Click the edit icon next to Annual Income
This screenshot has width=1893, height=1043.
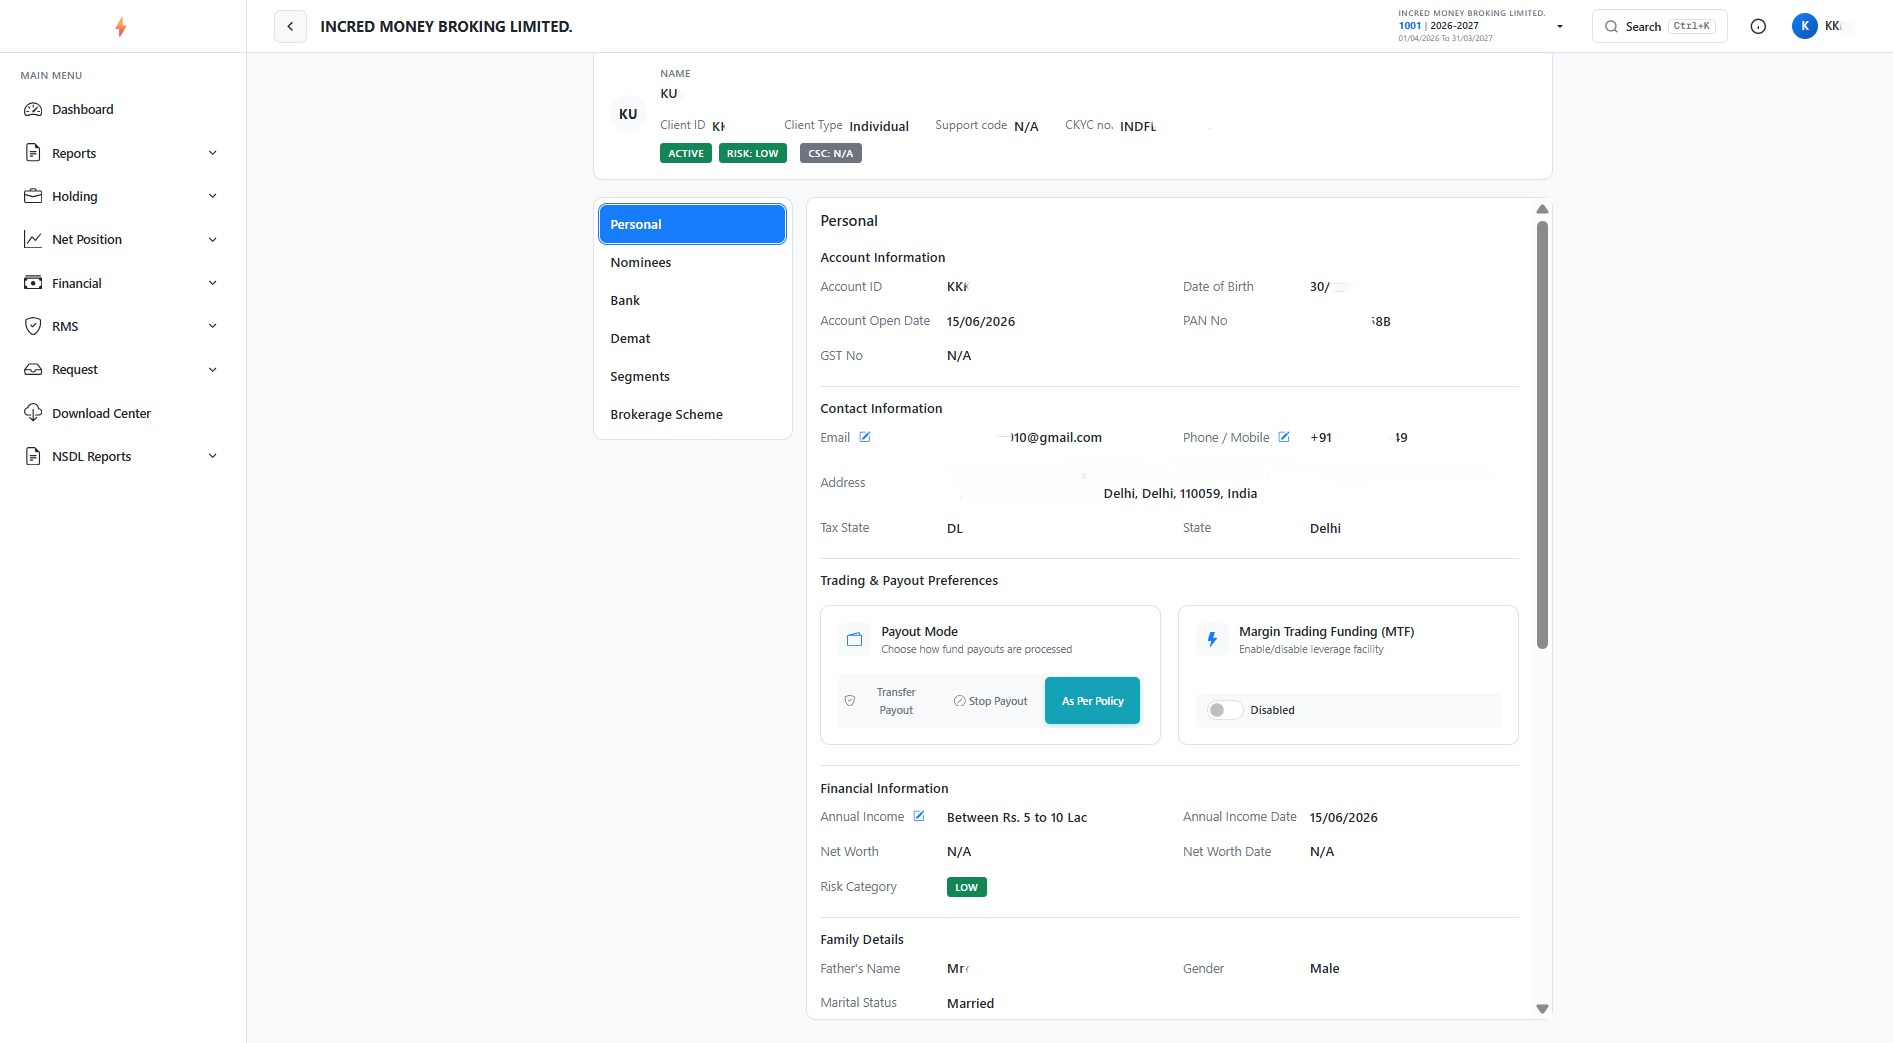[x=919, y=816]
